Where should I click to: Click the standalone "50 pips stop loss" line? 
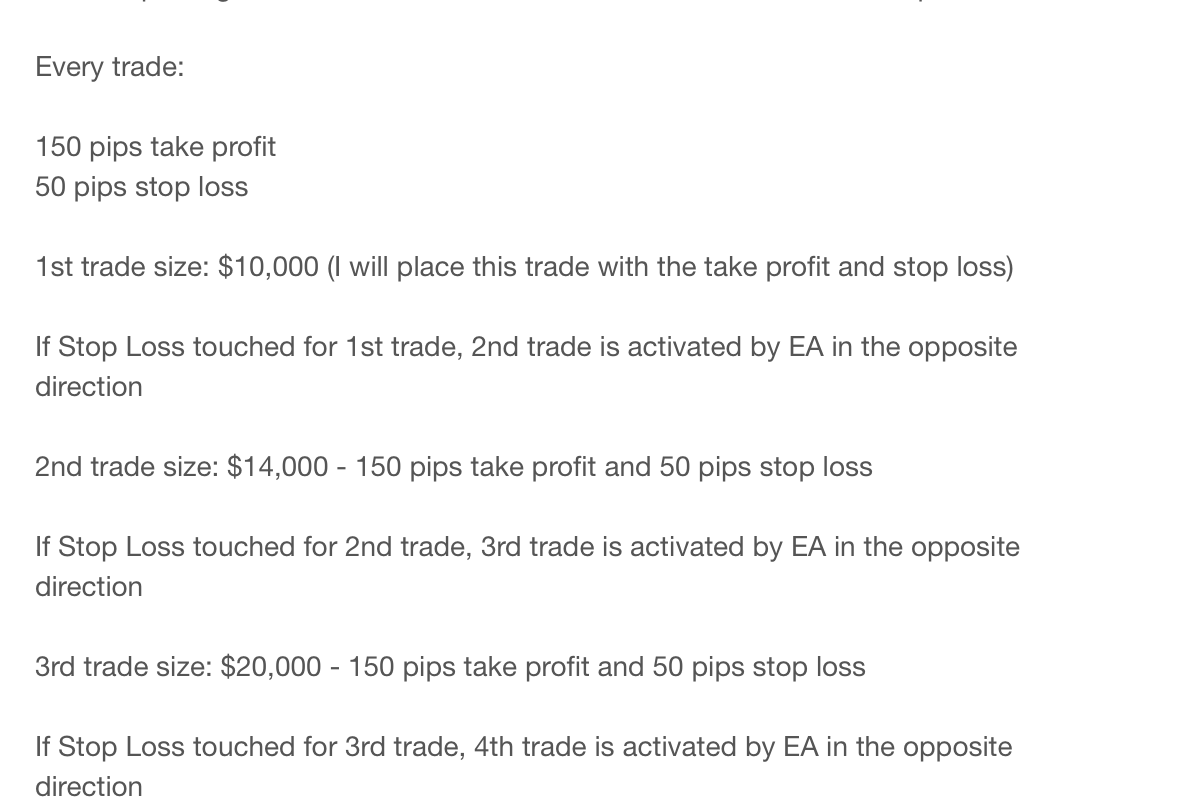pos(142,187)
